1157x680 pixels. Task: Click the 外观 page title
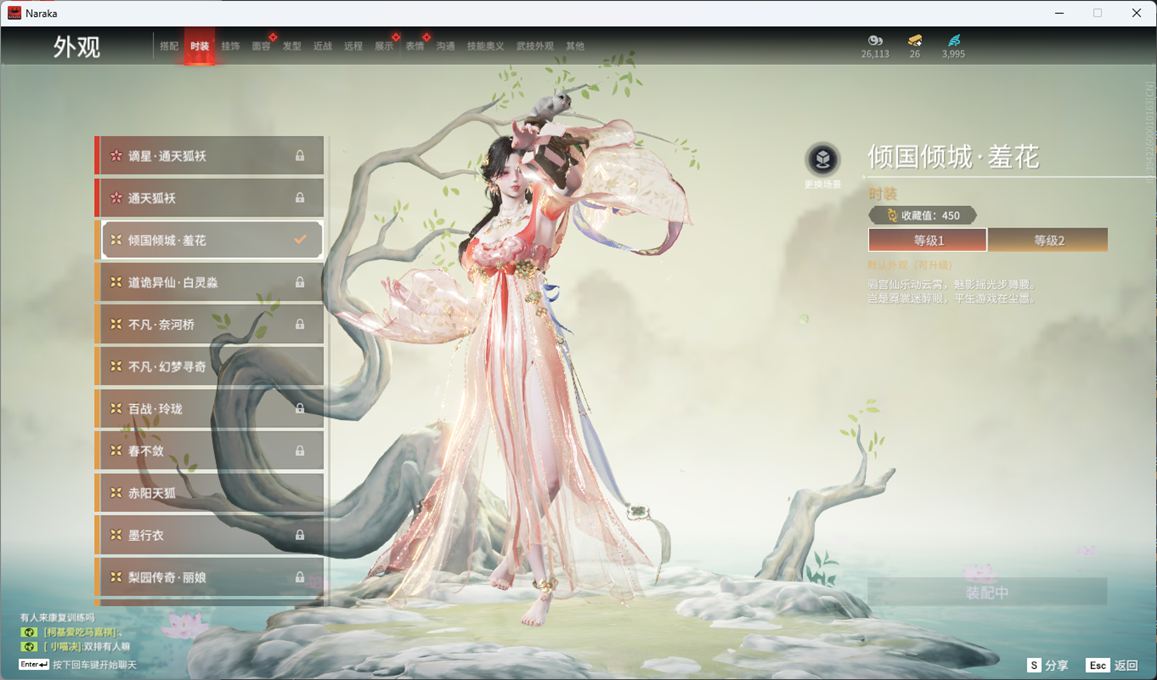tap(76, 47)
